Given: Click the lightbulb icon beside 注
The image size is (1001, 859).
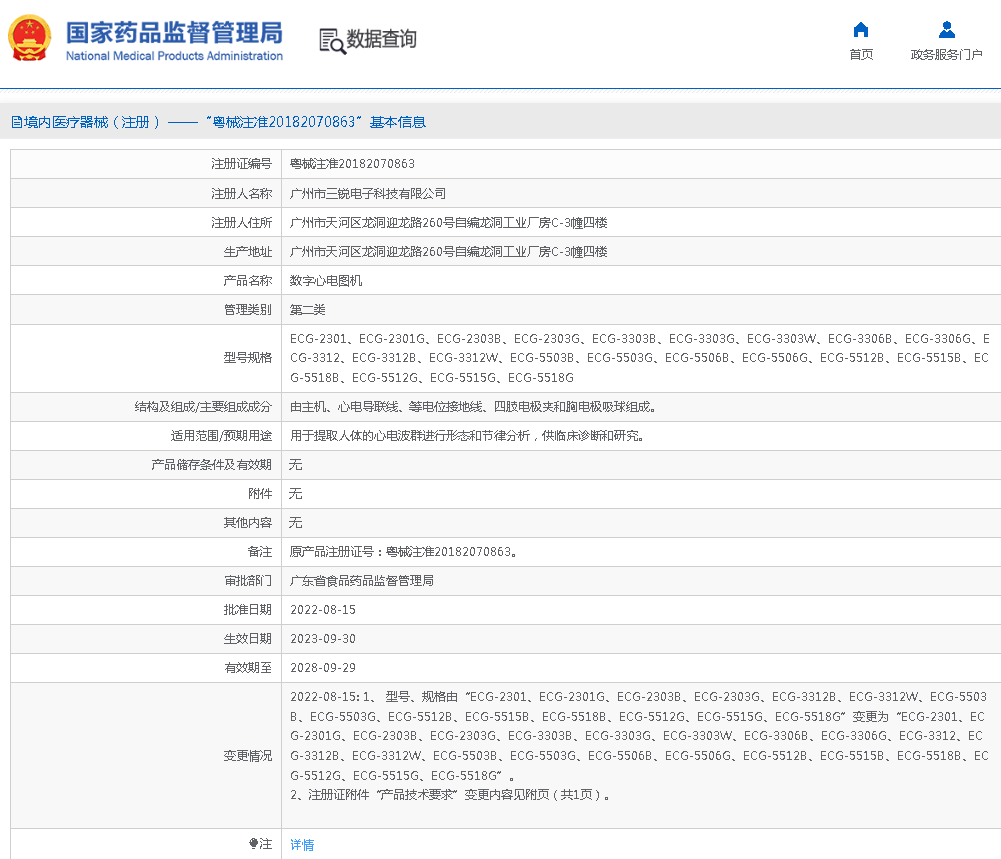Looking at the screenshot, I should click(254, 844).
